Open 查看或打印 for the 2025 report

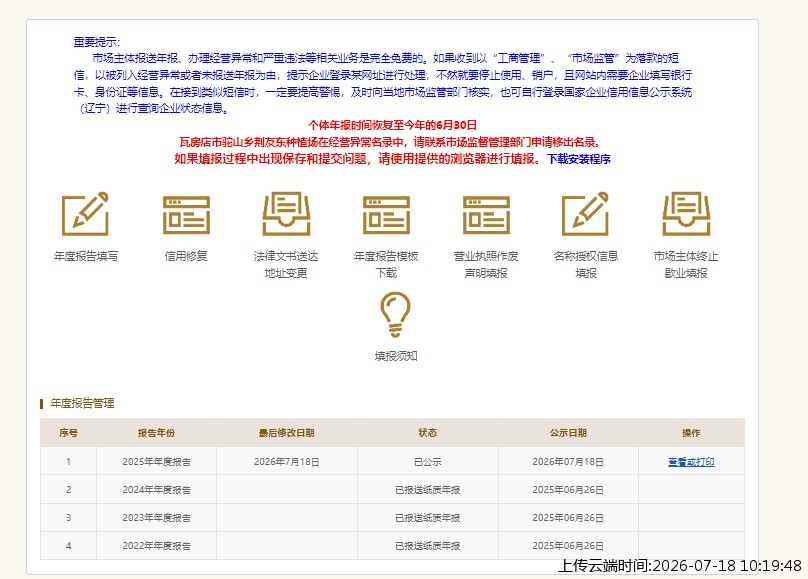(691, 462)
